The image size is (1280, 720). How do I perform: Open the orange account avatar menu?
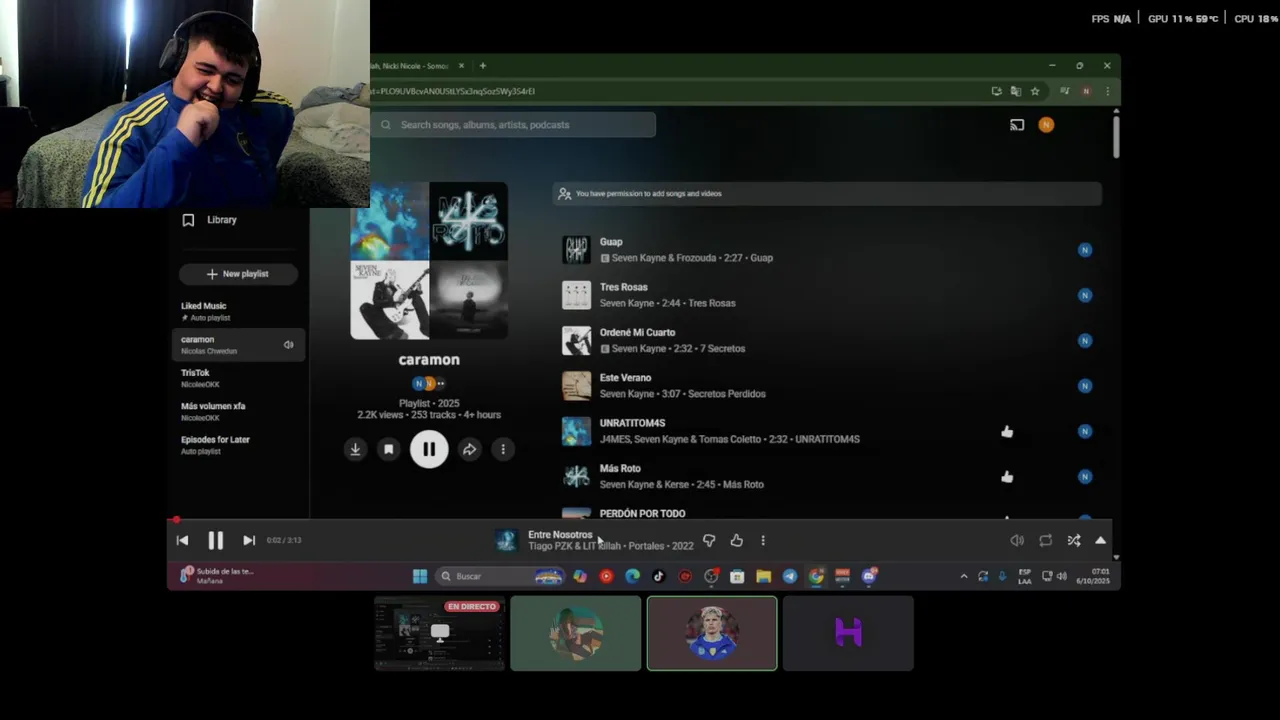click(1046, 125)
